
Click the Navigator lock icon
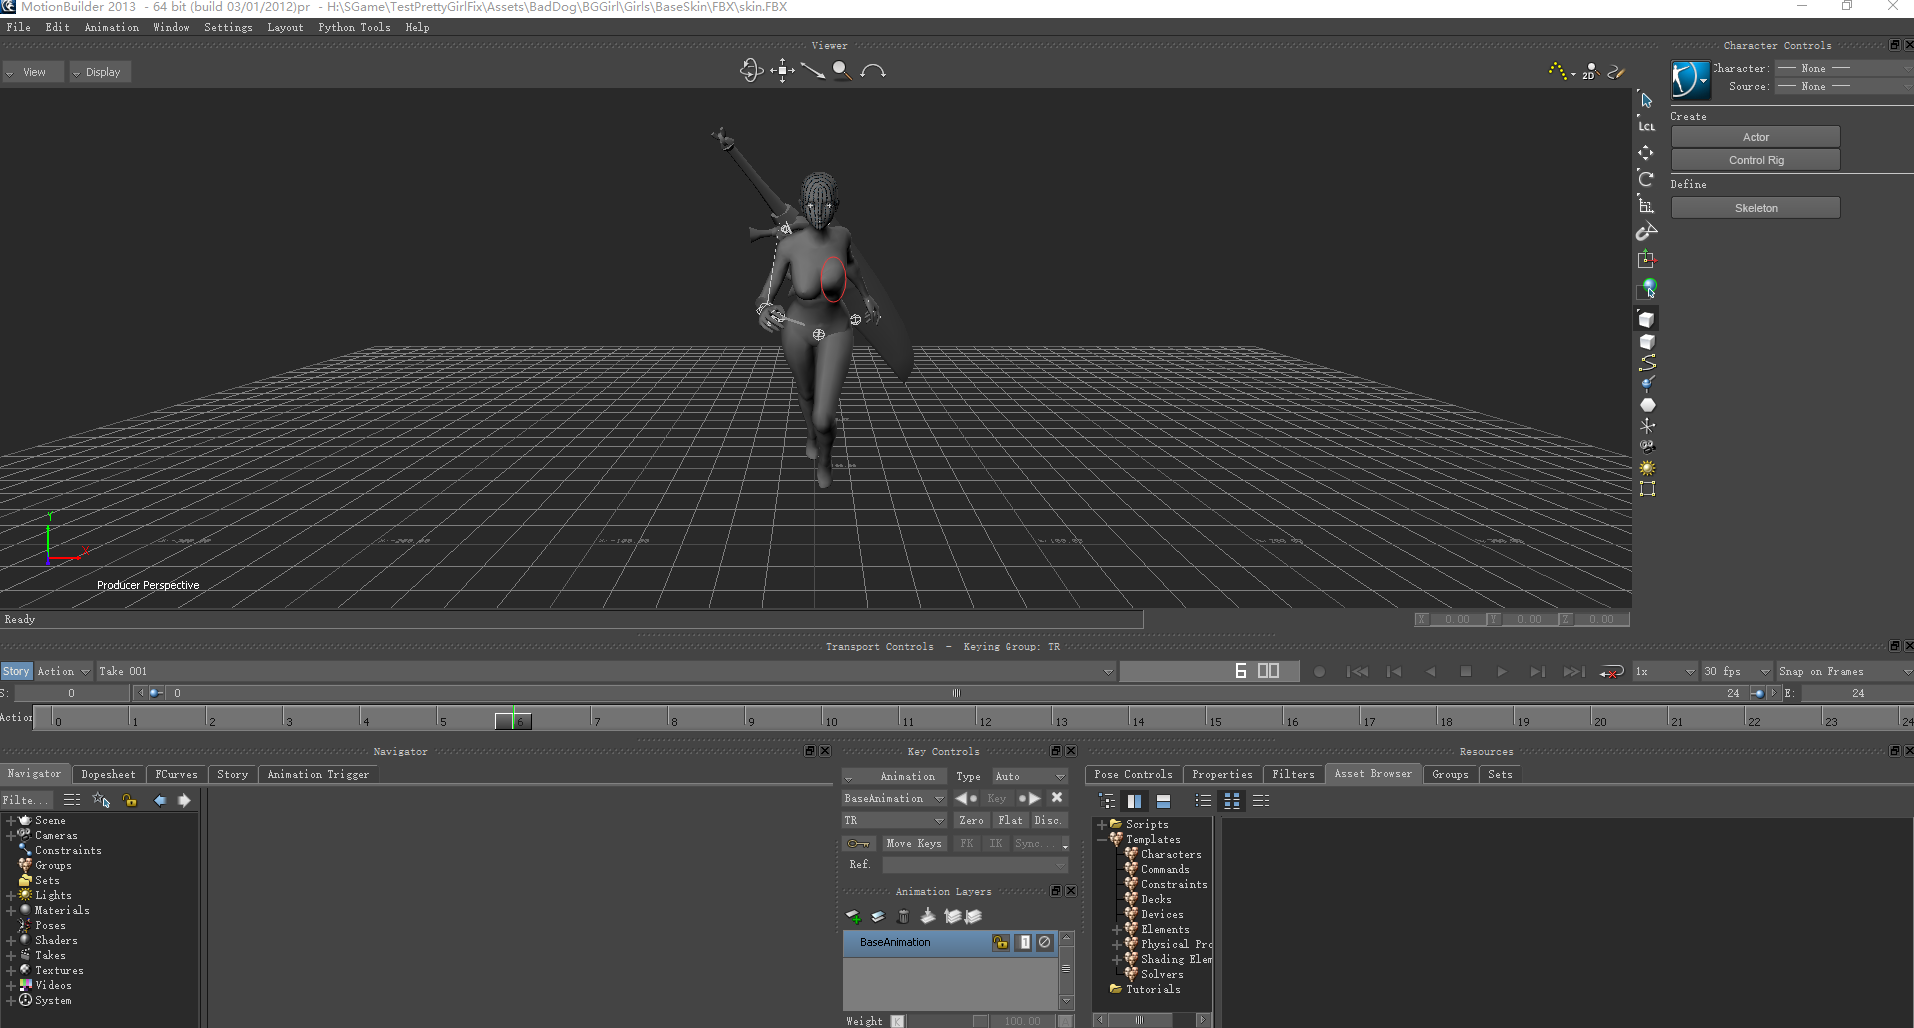pos(130,800)
